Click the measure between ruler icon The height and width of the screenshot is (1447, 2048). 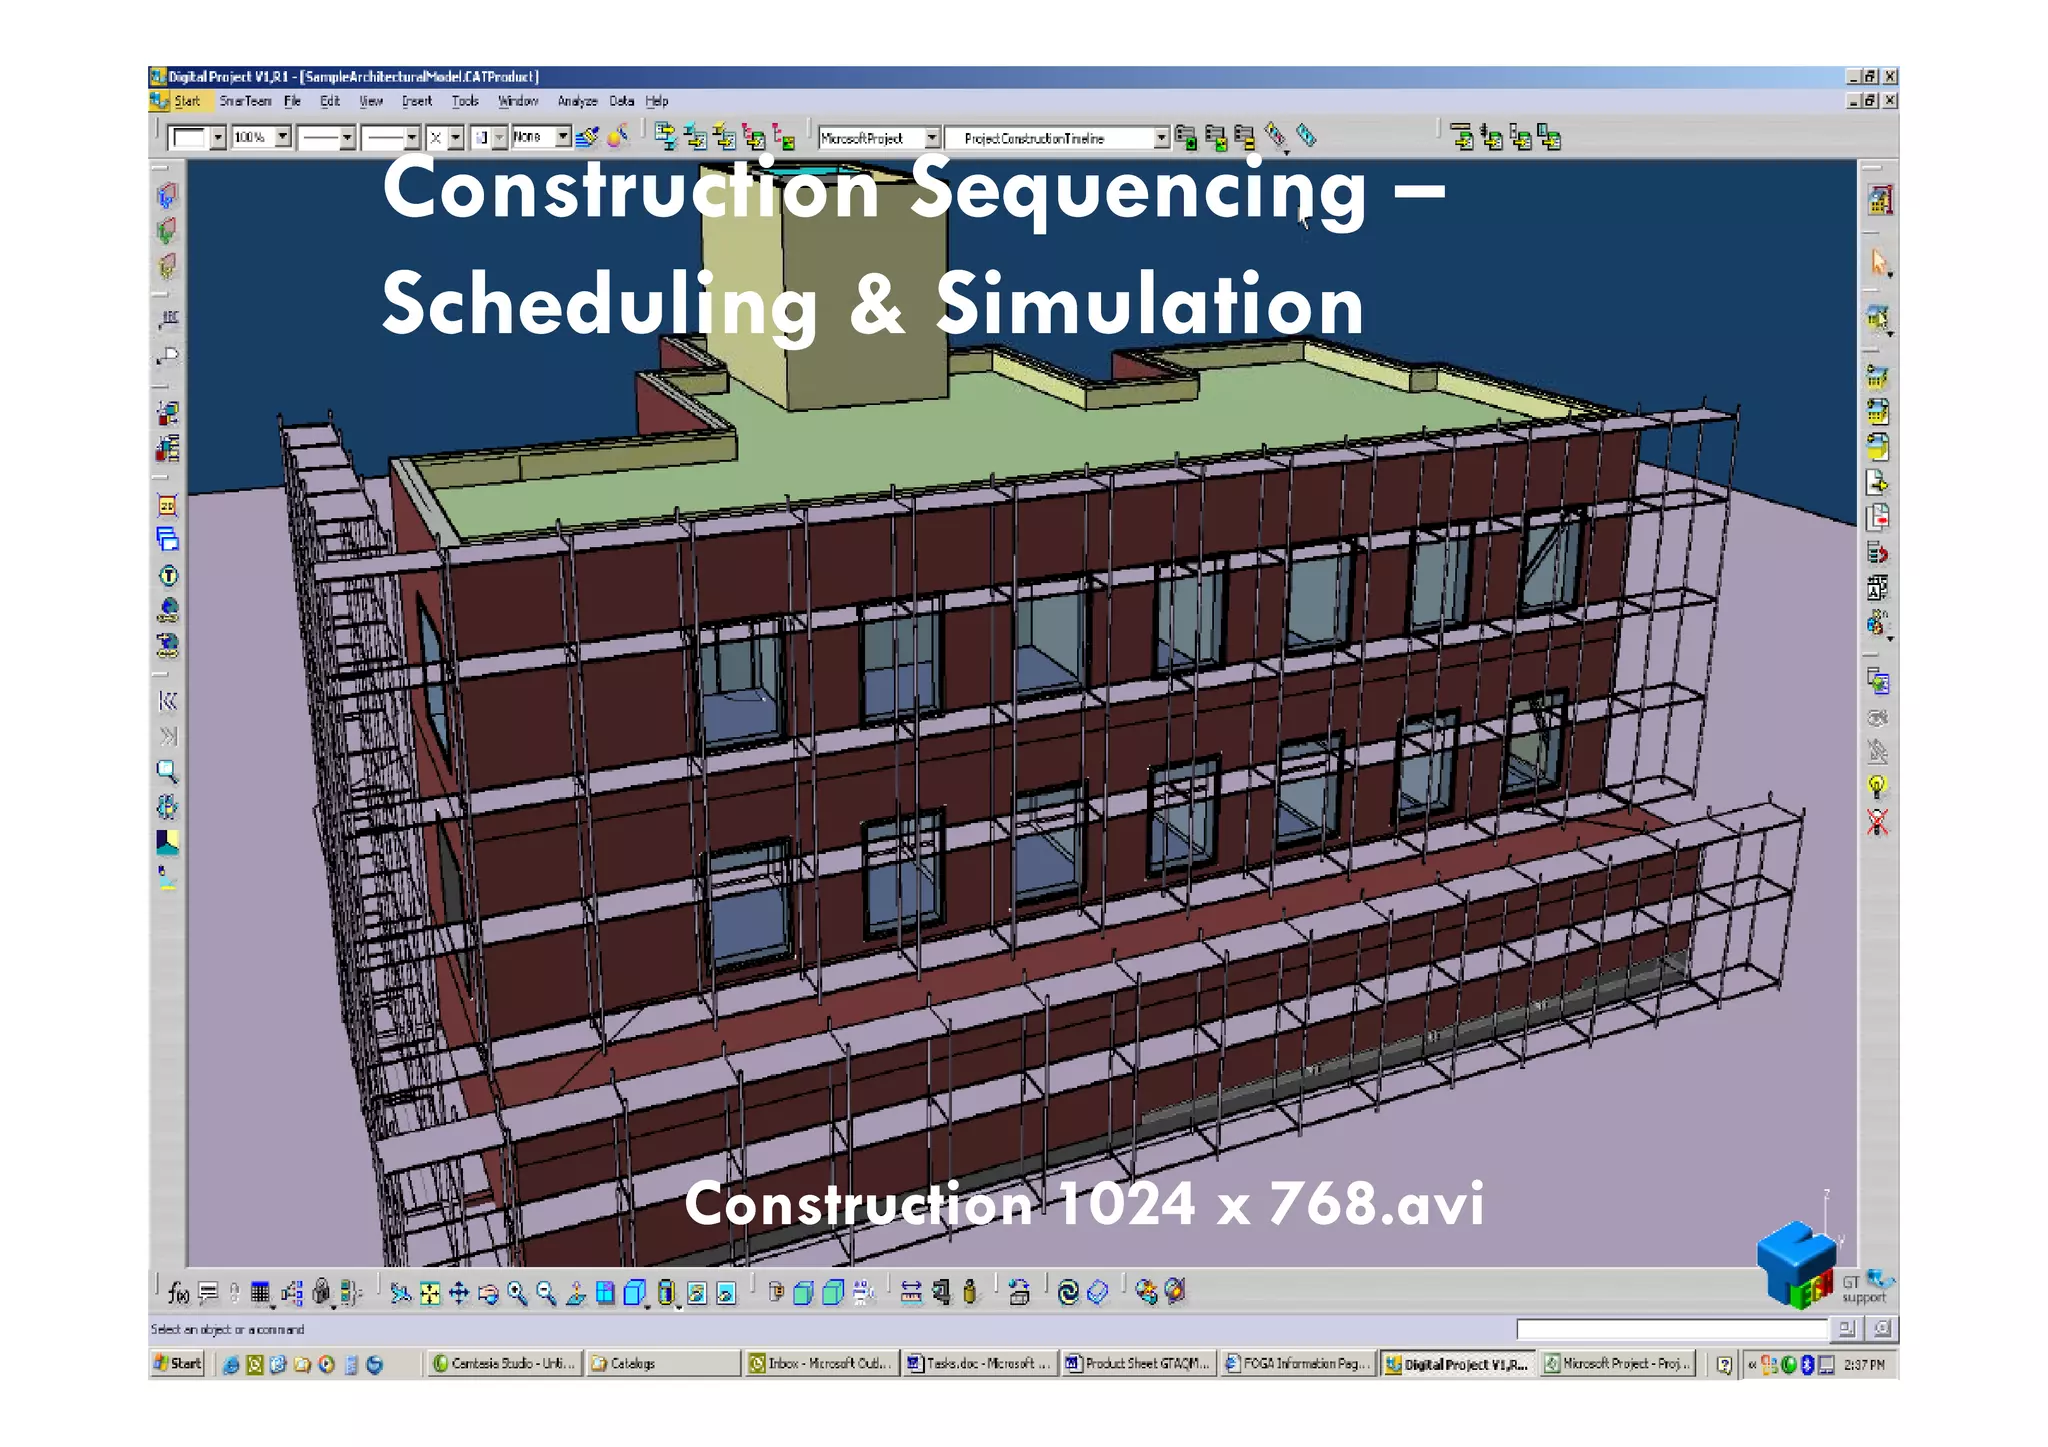click(x=911, y=1293)
